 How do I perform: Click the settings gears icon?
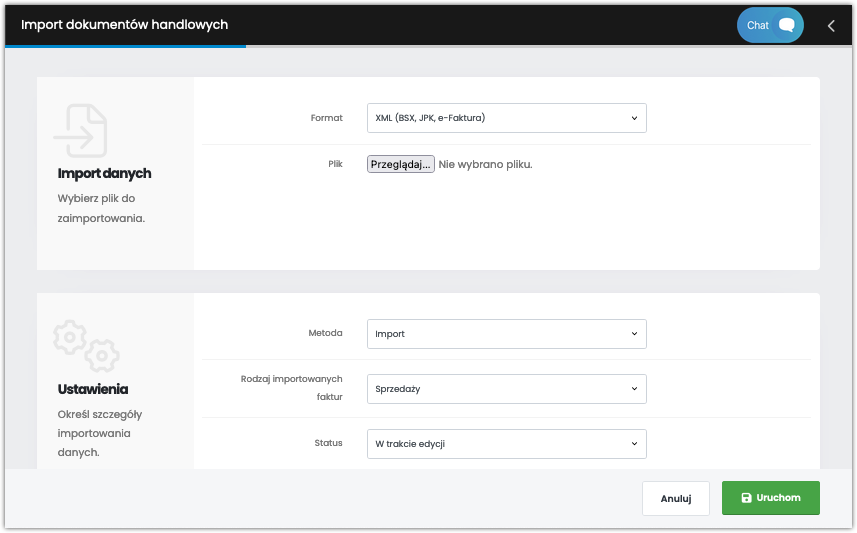86,346
